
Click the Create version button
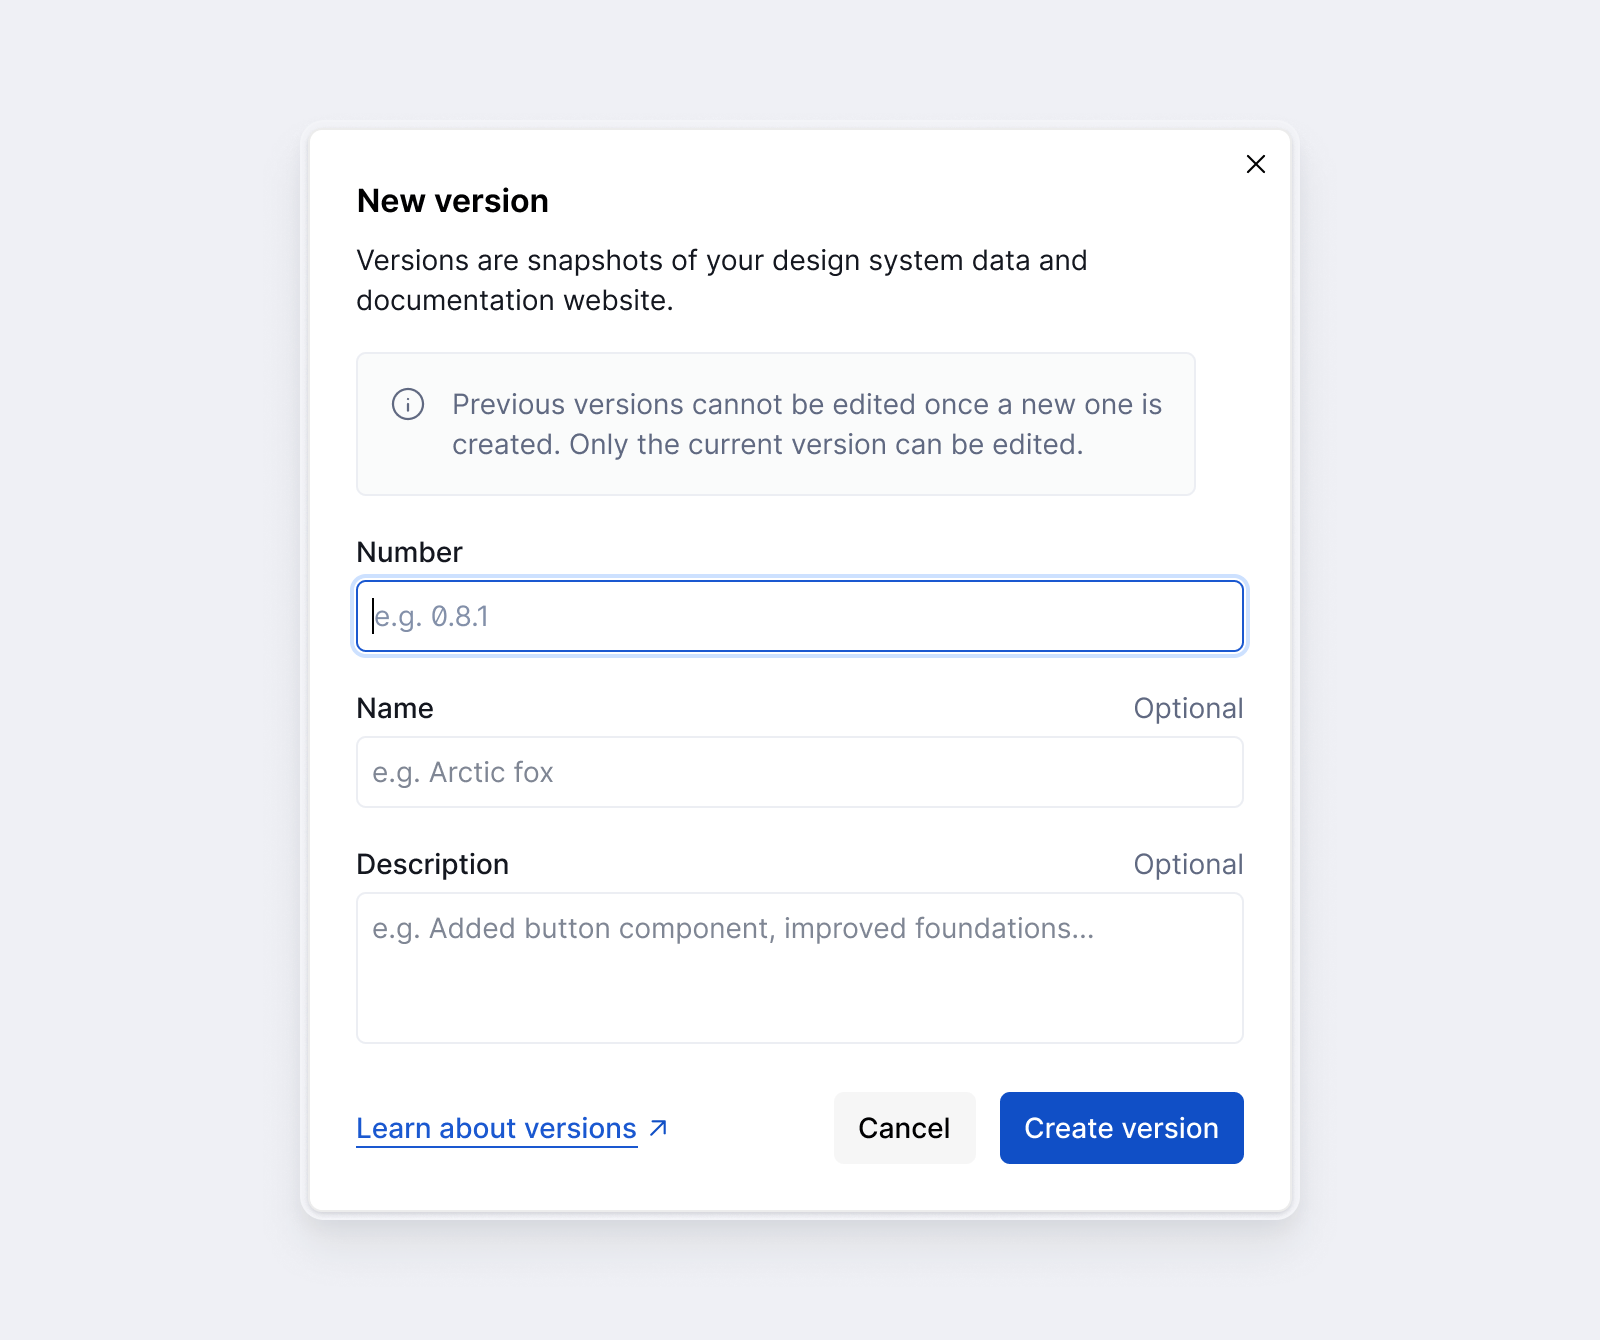tap(1120, 1127)
